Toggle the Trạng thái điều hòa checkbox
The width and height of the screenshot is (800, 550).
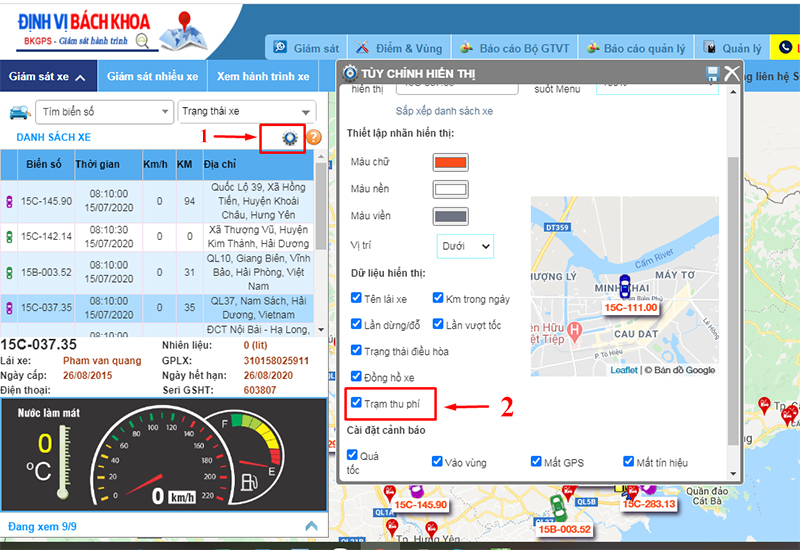coord(356,350)
